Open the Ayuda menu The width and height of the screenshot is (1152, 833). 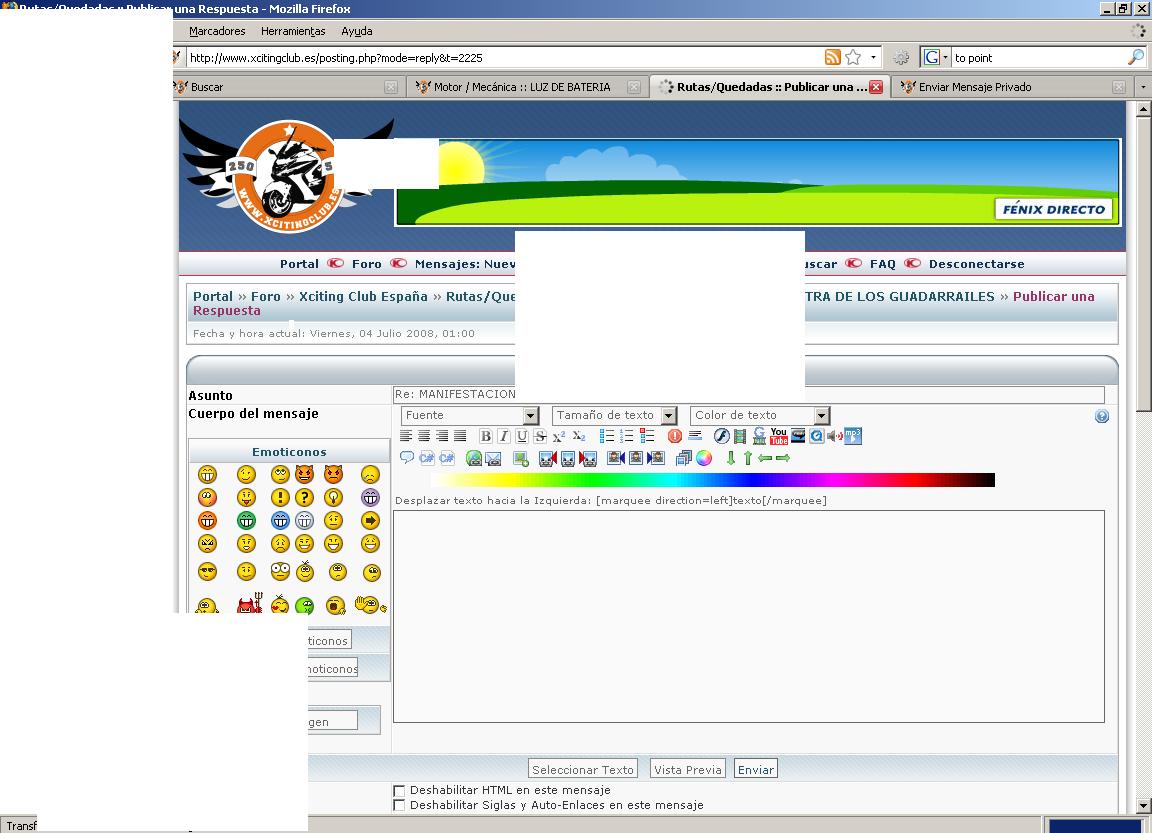point(356,31)
